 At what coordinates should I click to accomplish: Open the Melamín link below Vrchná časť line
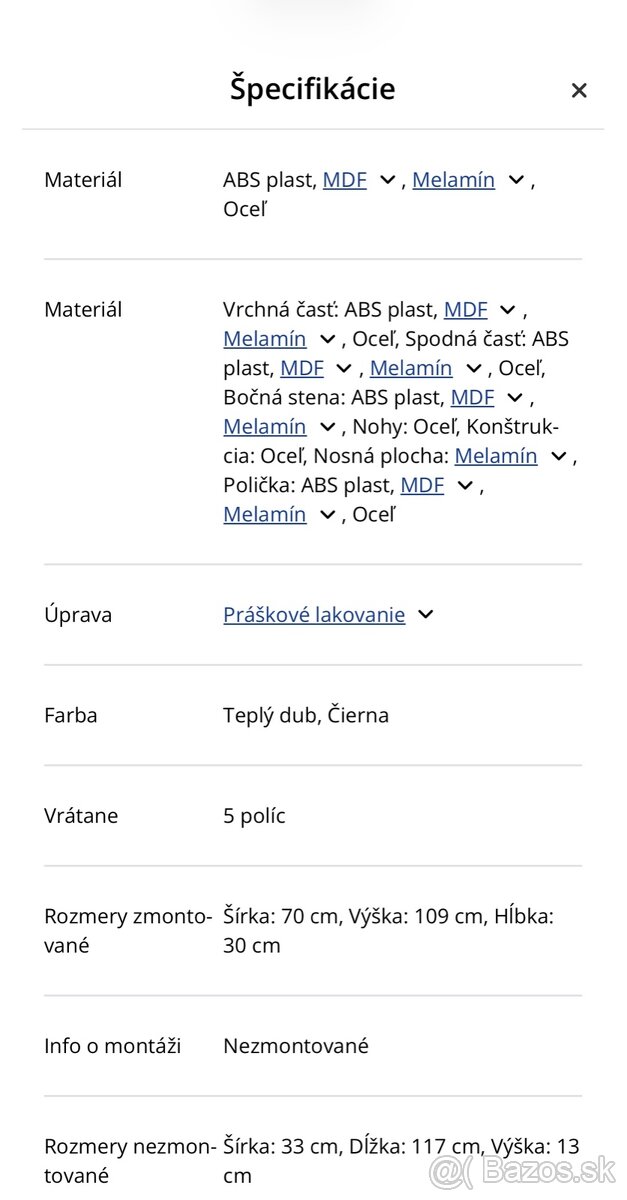(x=263, y=339)
